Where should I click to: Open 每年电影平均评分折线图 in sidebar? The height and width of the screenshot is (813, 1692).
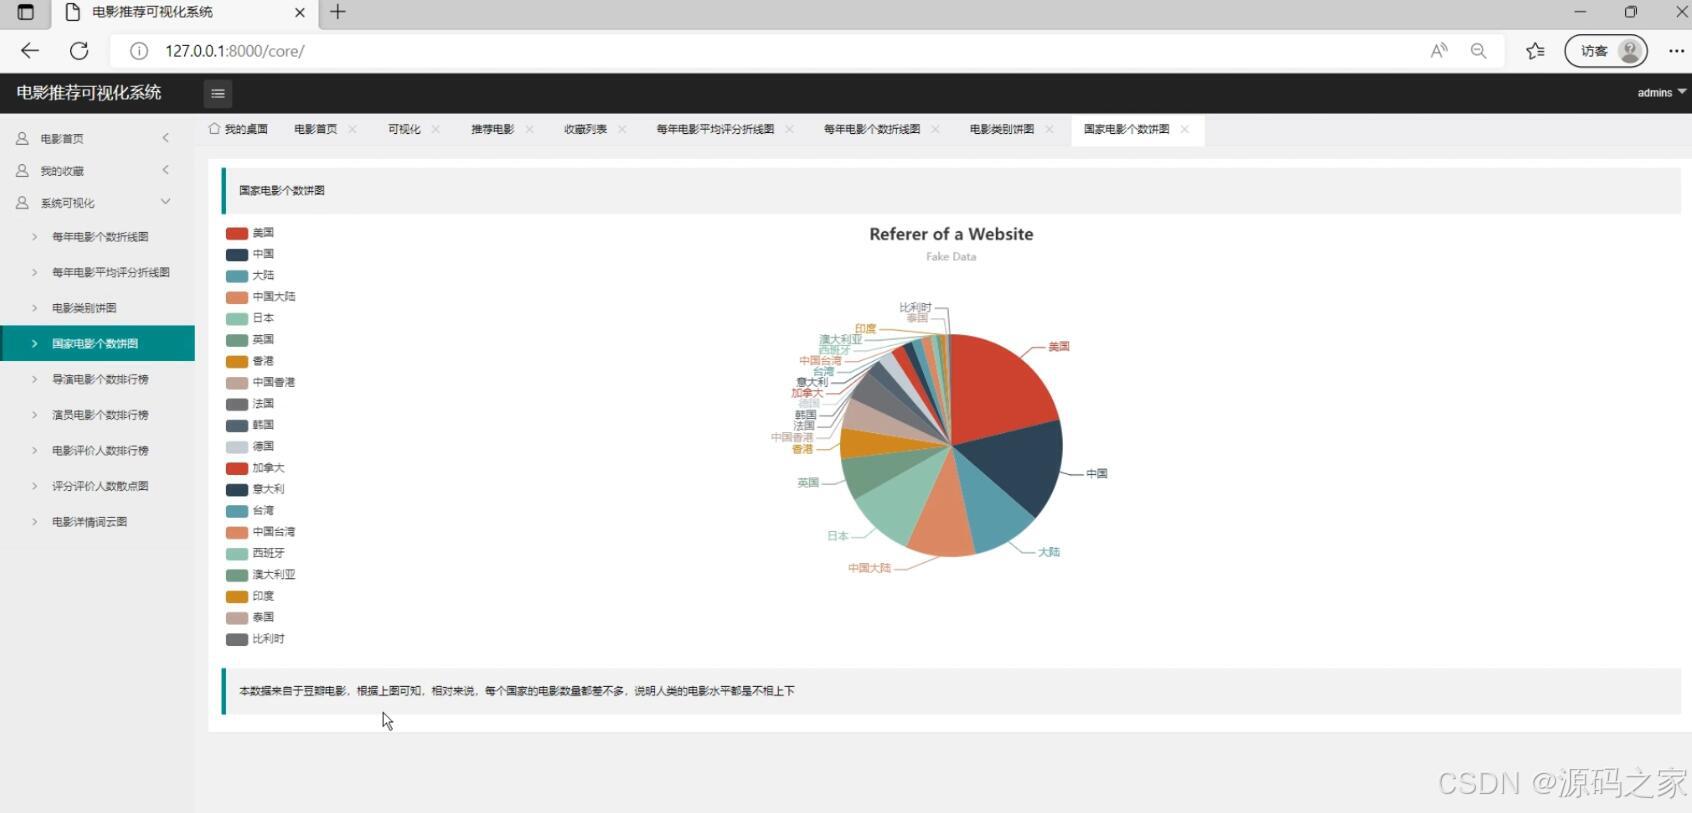(97, 272)
